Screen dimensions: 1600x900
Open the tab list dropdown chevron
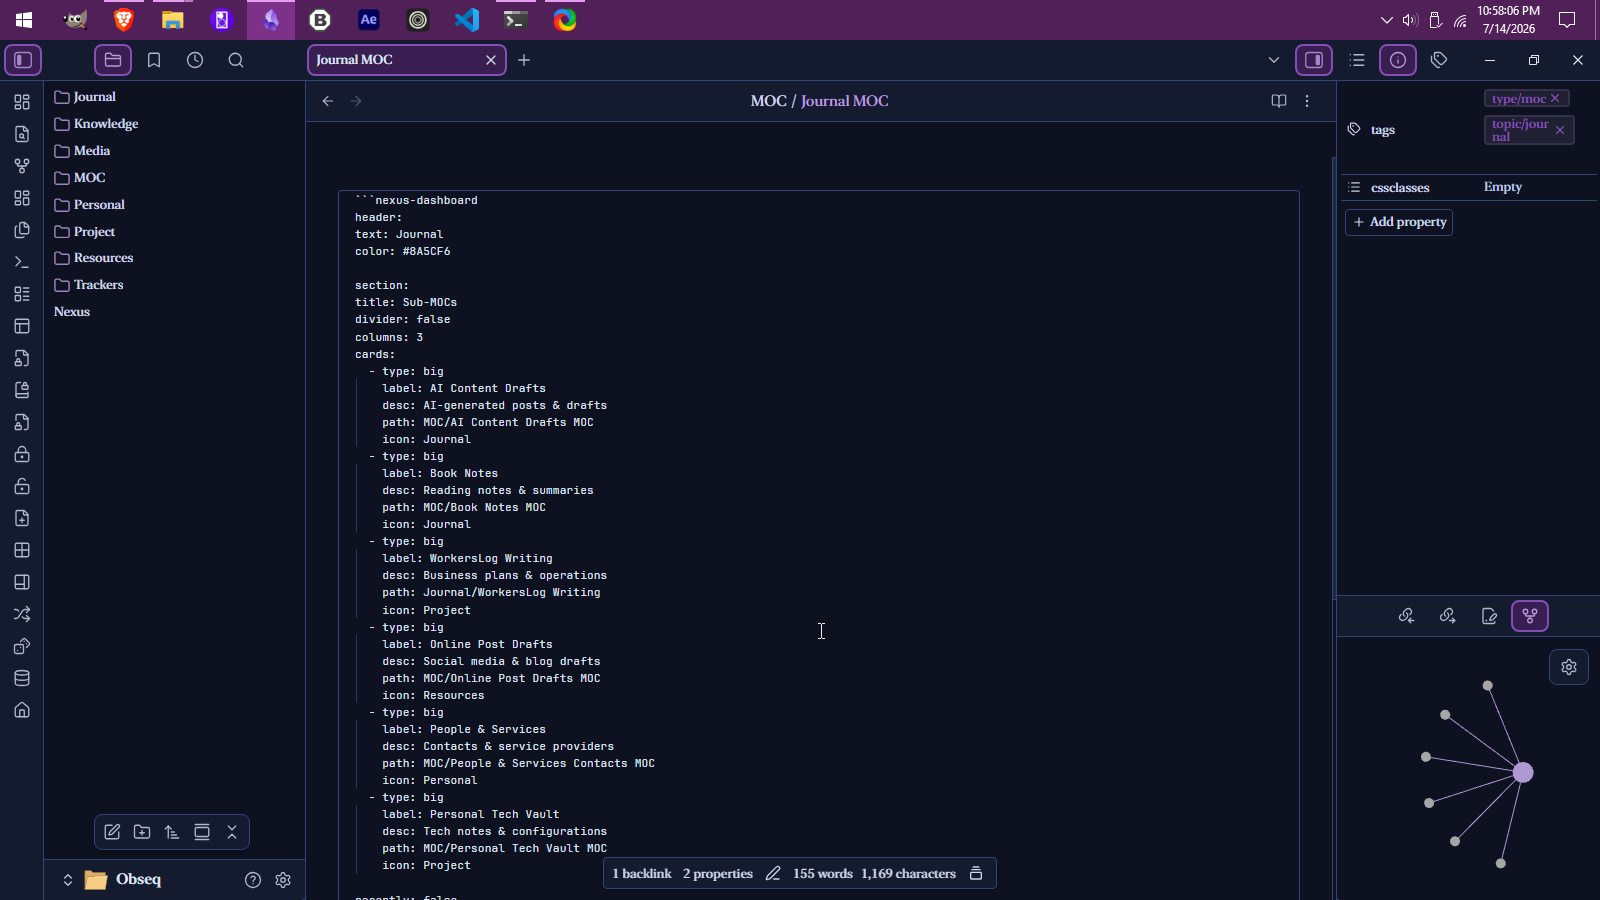click(x=1274, y=60)
